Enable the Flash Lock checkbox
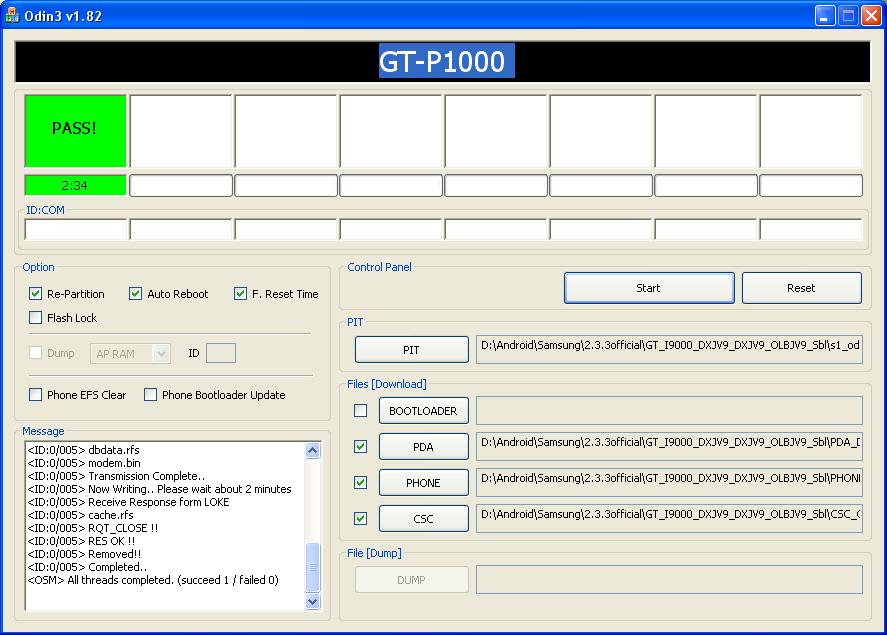Viewport: 887px width, 635px height. (x=35, y=318)
